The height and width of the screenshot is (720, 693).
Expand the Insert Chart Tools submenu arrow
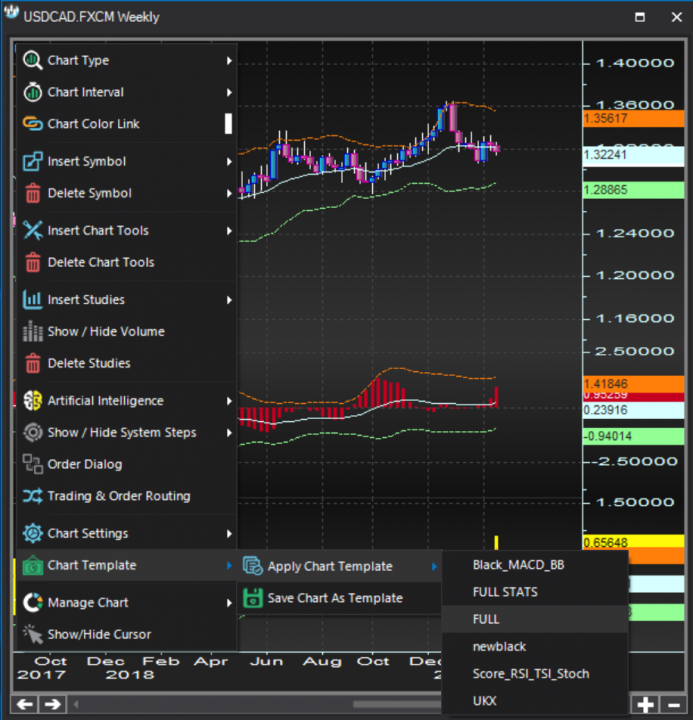[x=229, y=231]
